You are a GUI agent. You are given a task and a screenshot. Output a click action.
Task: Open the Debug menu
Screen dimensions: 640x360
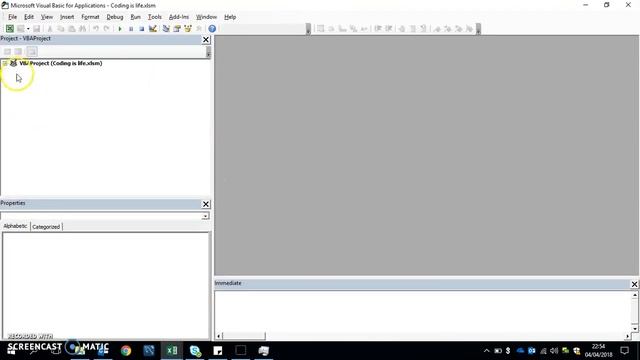(115, 17)
